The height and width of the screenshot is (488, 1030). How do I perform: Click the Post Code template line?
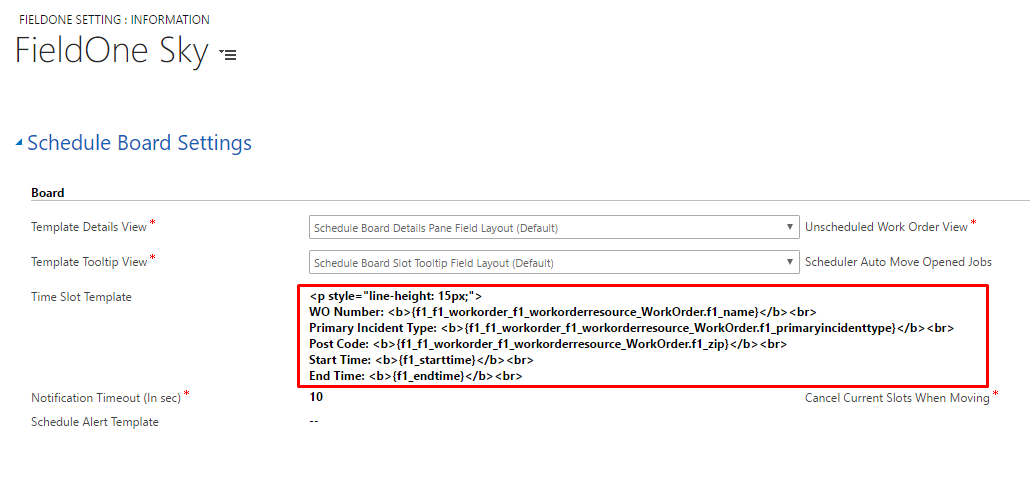coord(547,344)
